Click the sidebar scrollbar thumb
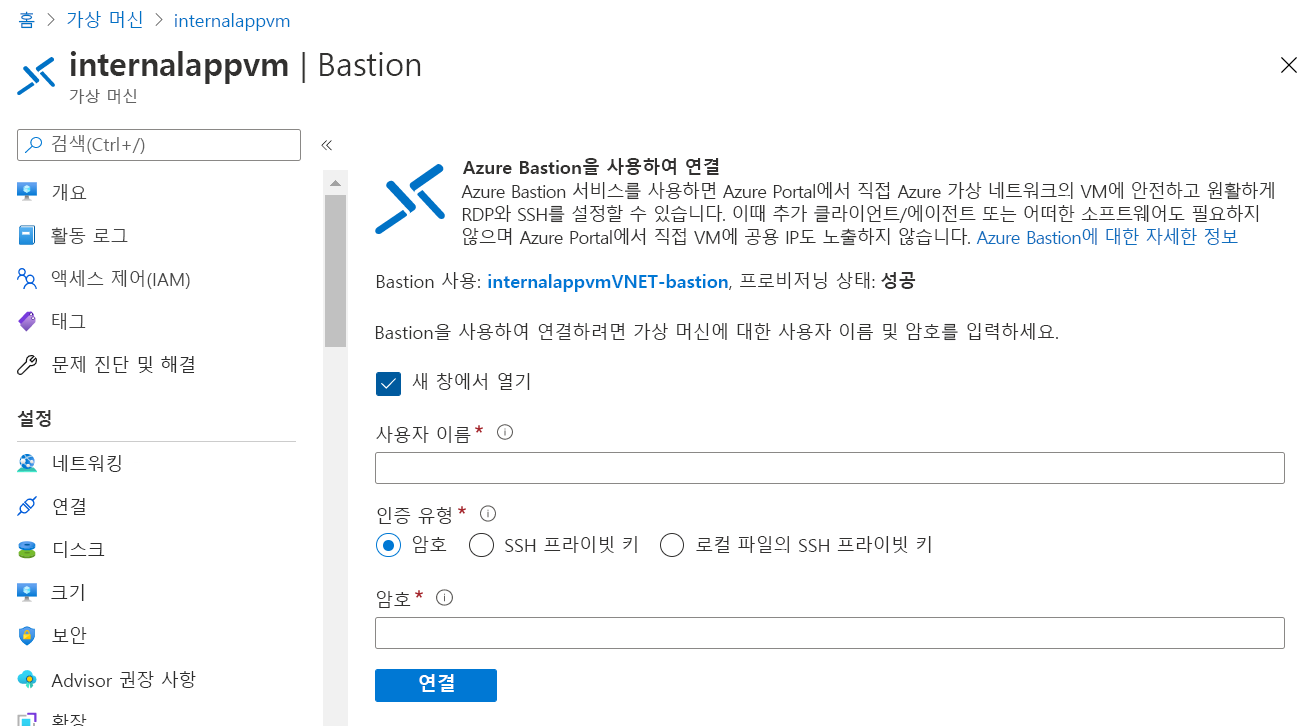1307x726 pixels. point(335,271)
